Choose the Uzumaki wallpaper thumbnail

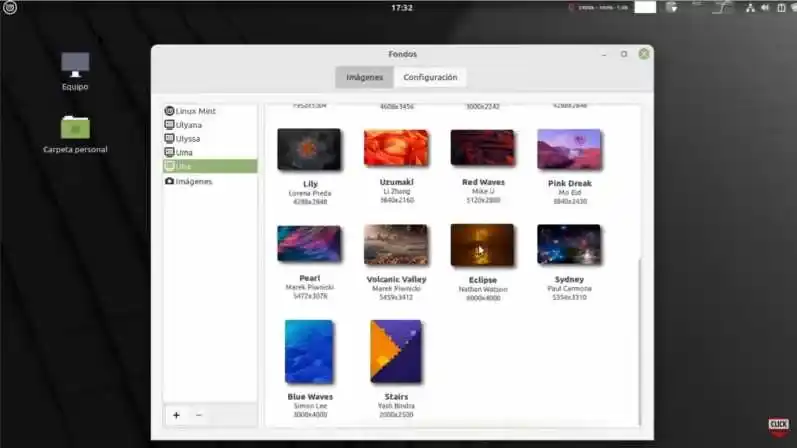[x=396, y=148]
